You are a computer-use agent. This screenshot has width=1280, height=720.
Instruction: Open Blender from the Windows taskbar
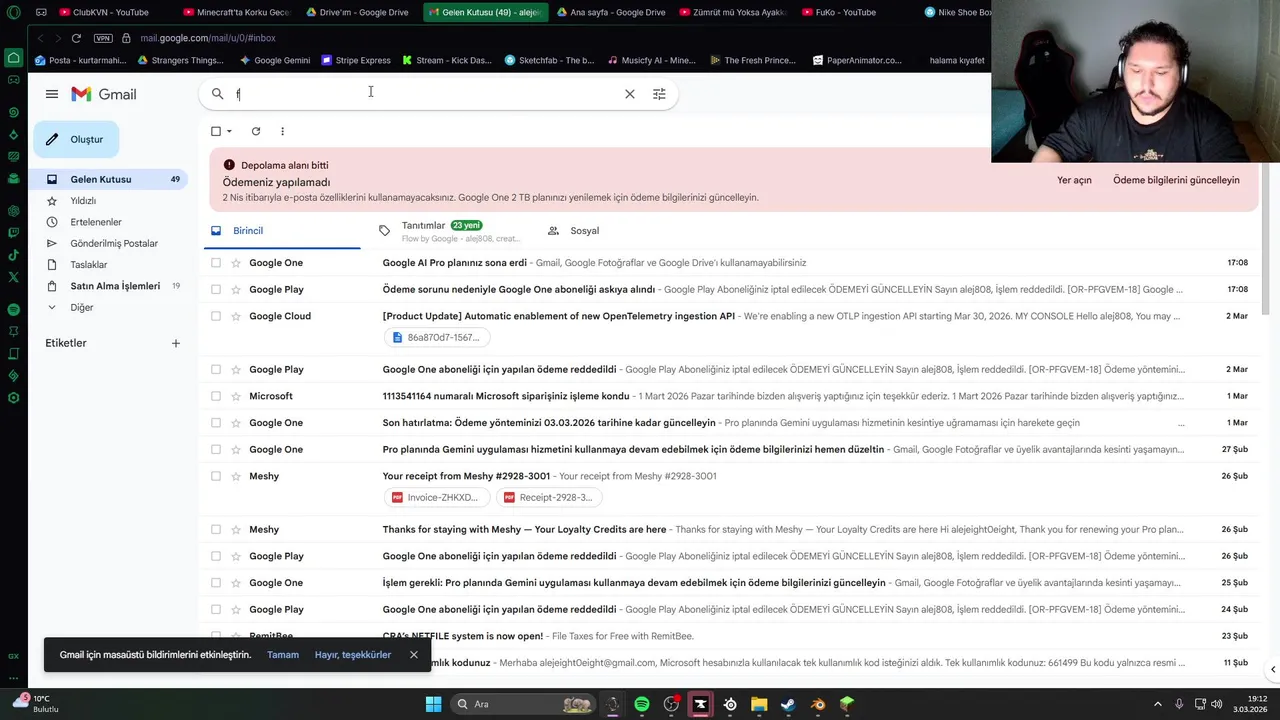pyautogui.click(x=818, y=704)
